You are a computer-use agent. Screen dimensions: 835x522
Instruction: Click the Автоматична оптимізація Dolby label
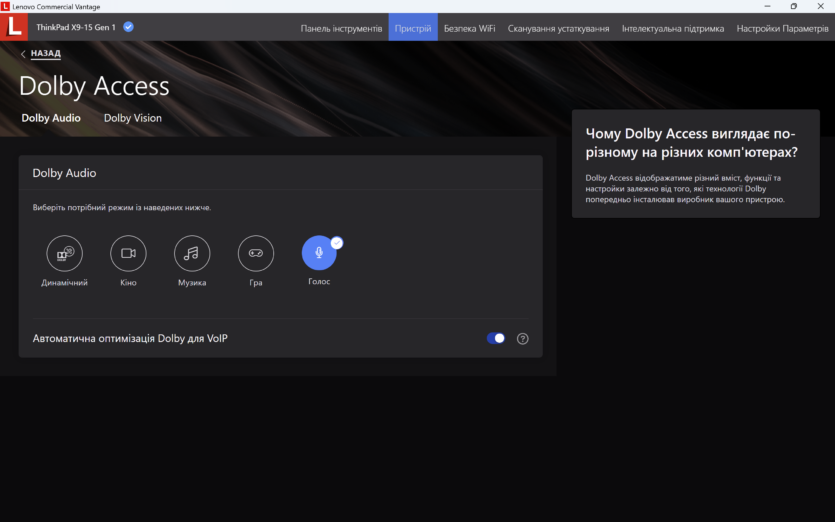click(130, 339)
